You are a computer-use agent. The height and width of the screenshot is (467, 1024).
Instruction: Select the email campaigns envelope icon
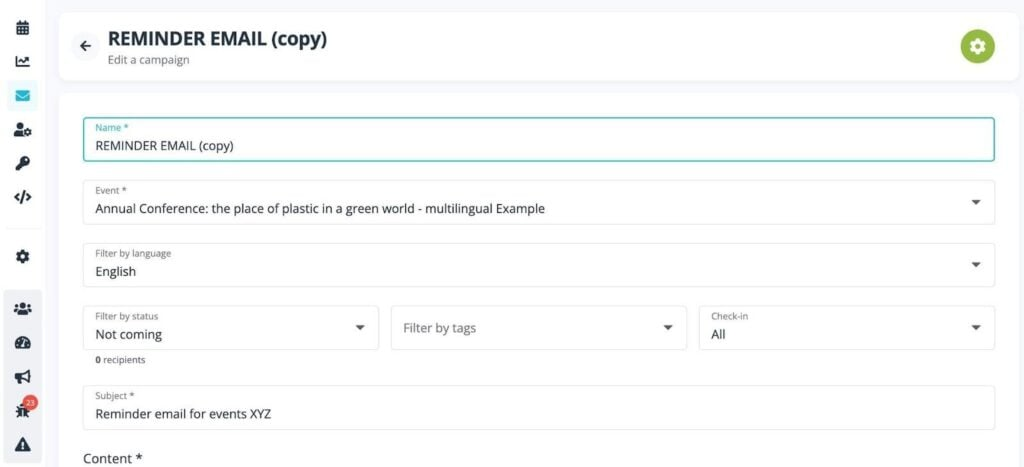tap(22, 96)
